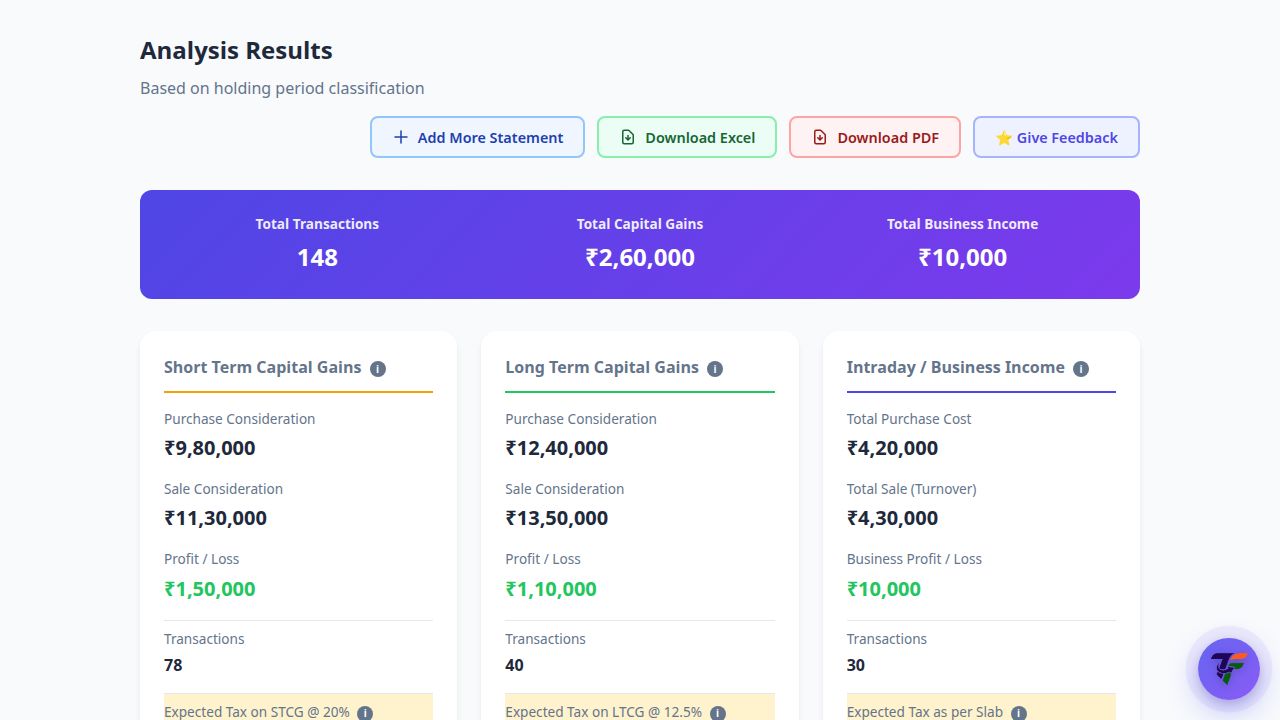Image resolution: width=1280 pixels, height=720 pixels.
Task: Click the file icon on Download PDF
Action: [820, 137]
